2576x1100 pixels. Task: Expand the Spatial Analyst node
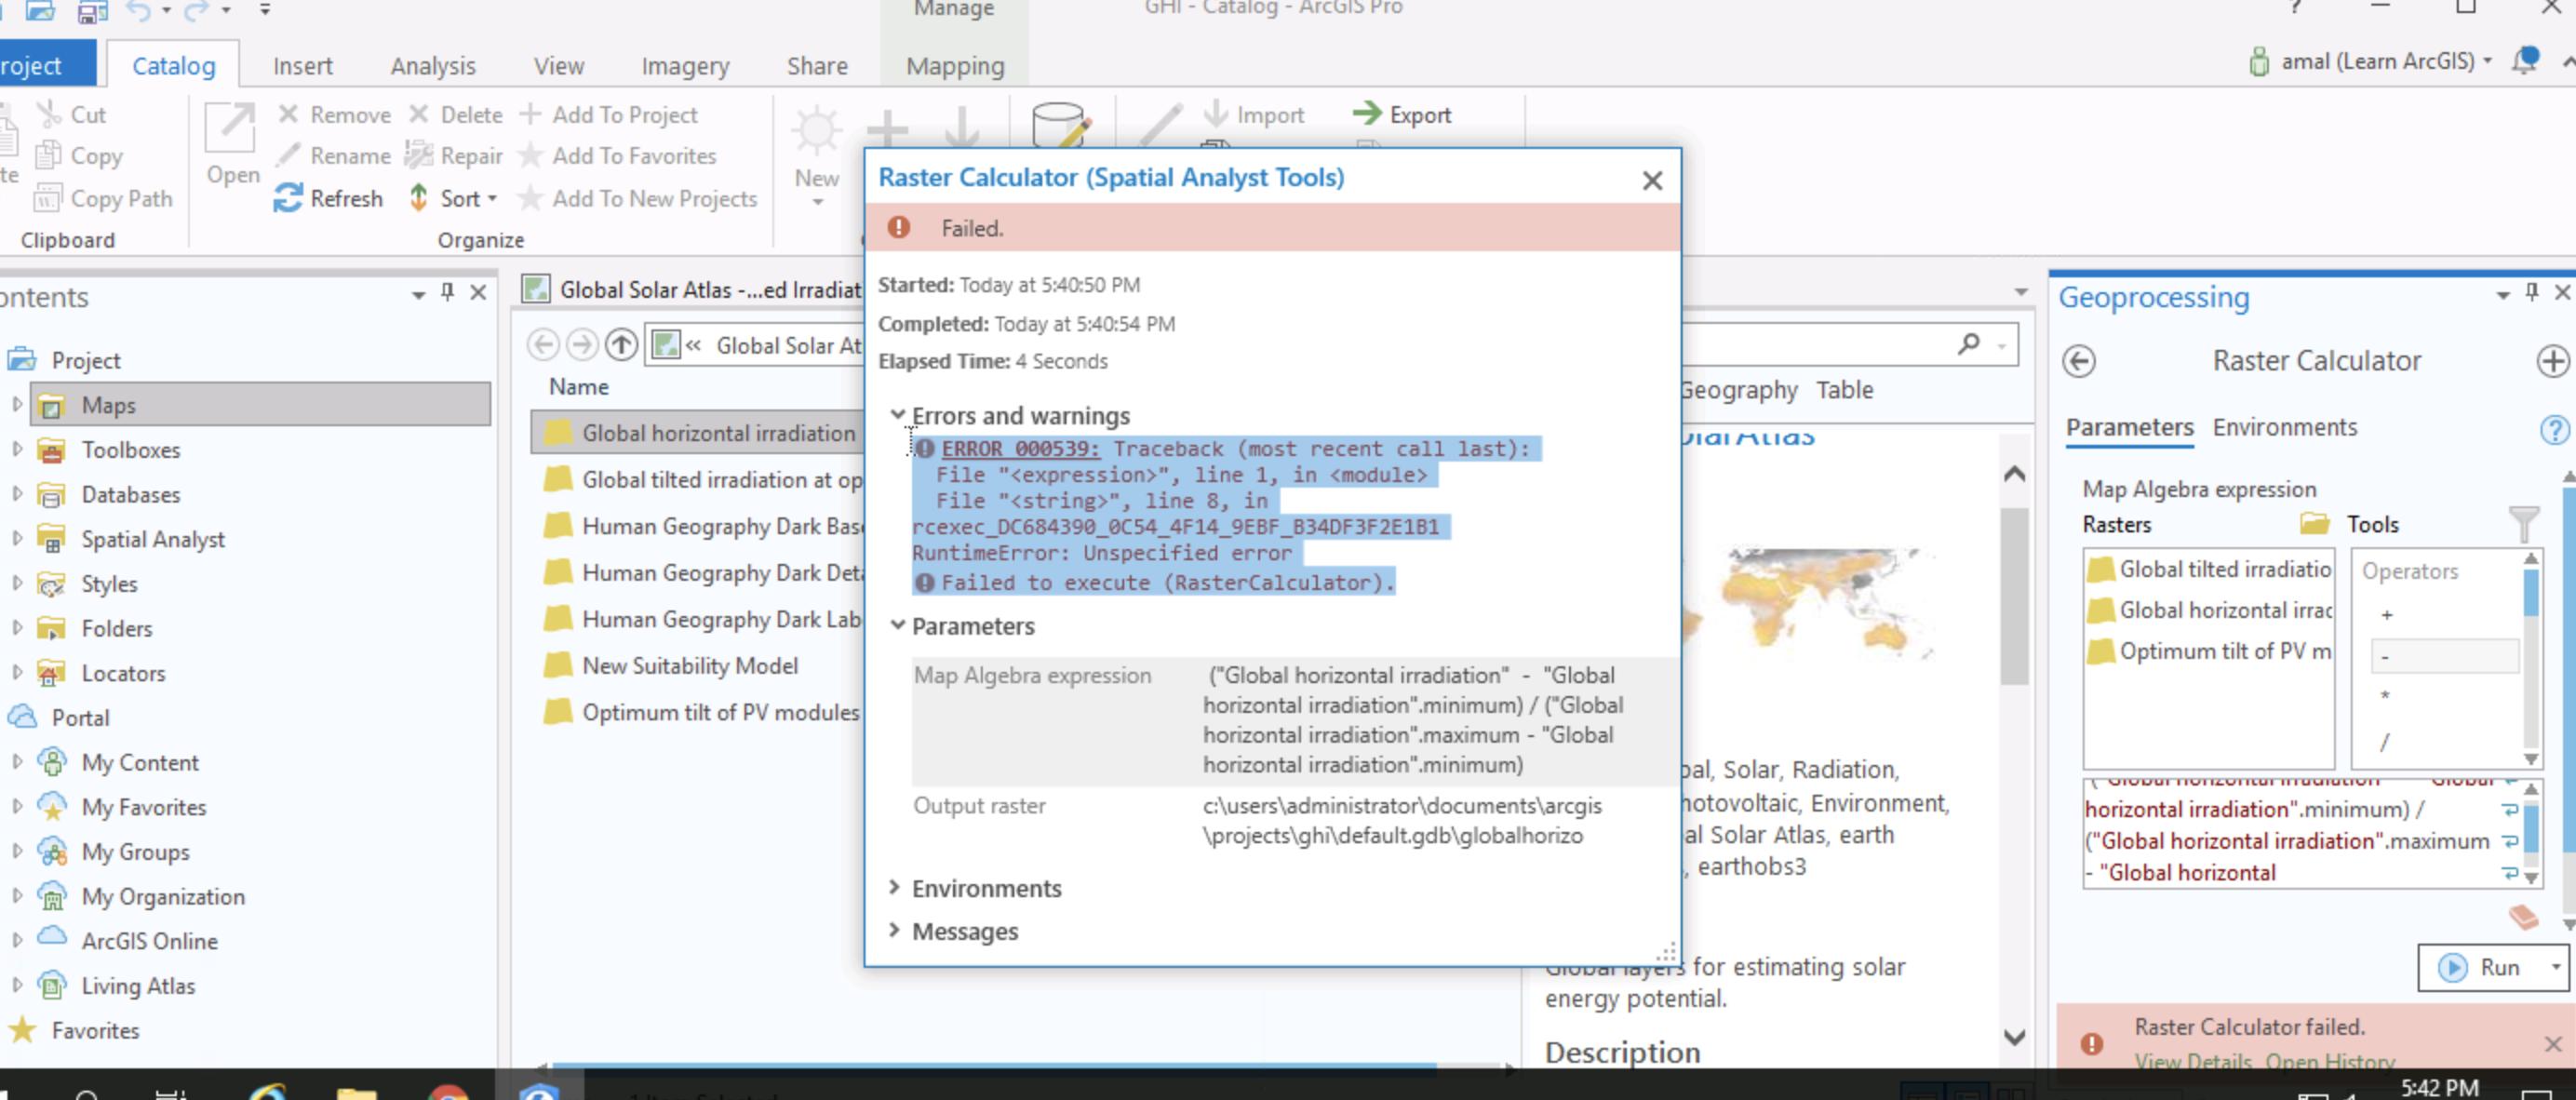point(16,539)
